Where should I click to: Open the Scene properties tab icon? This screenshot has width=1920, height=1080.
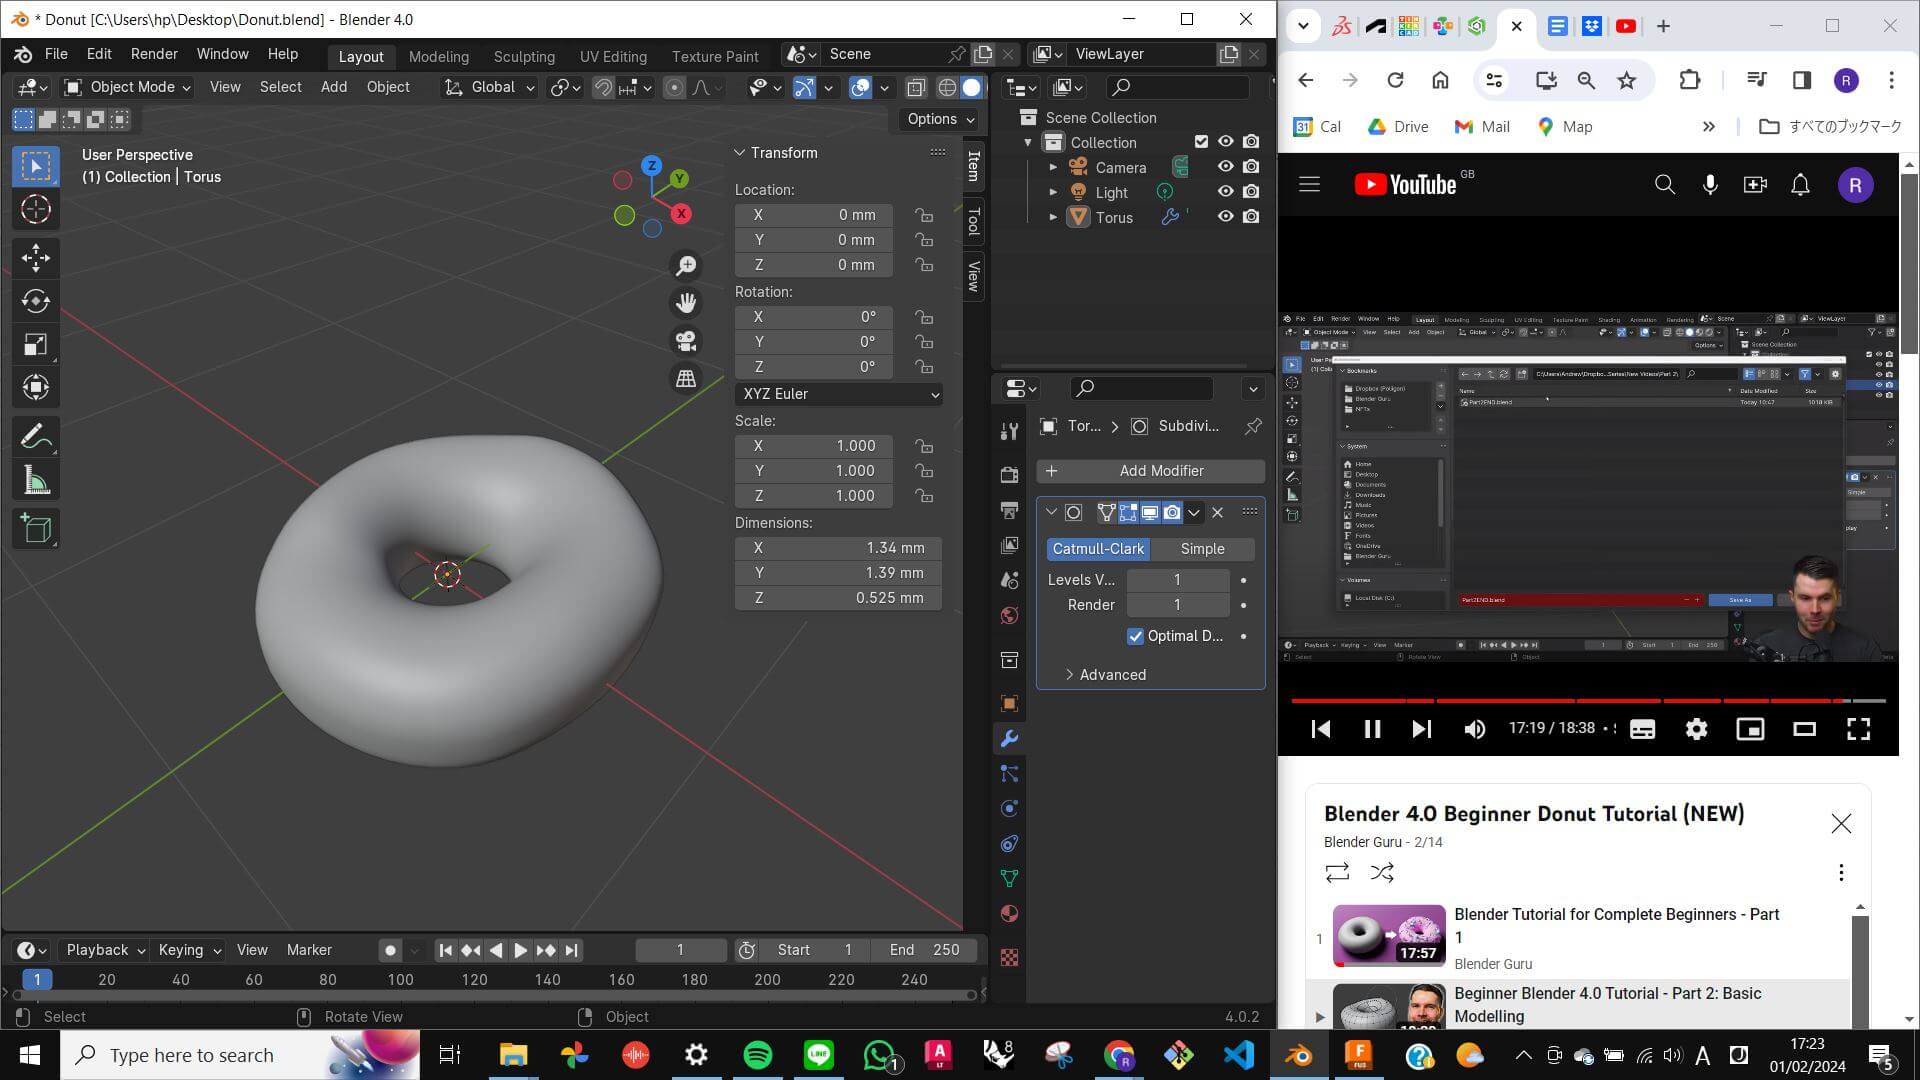(x=1009, y=580)
